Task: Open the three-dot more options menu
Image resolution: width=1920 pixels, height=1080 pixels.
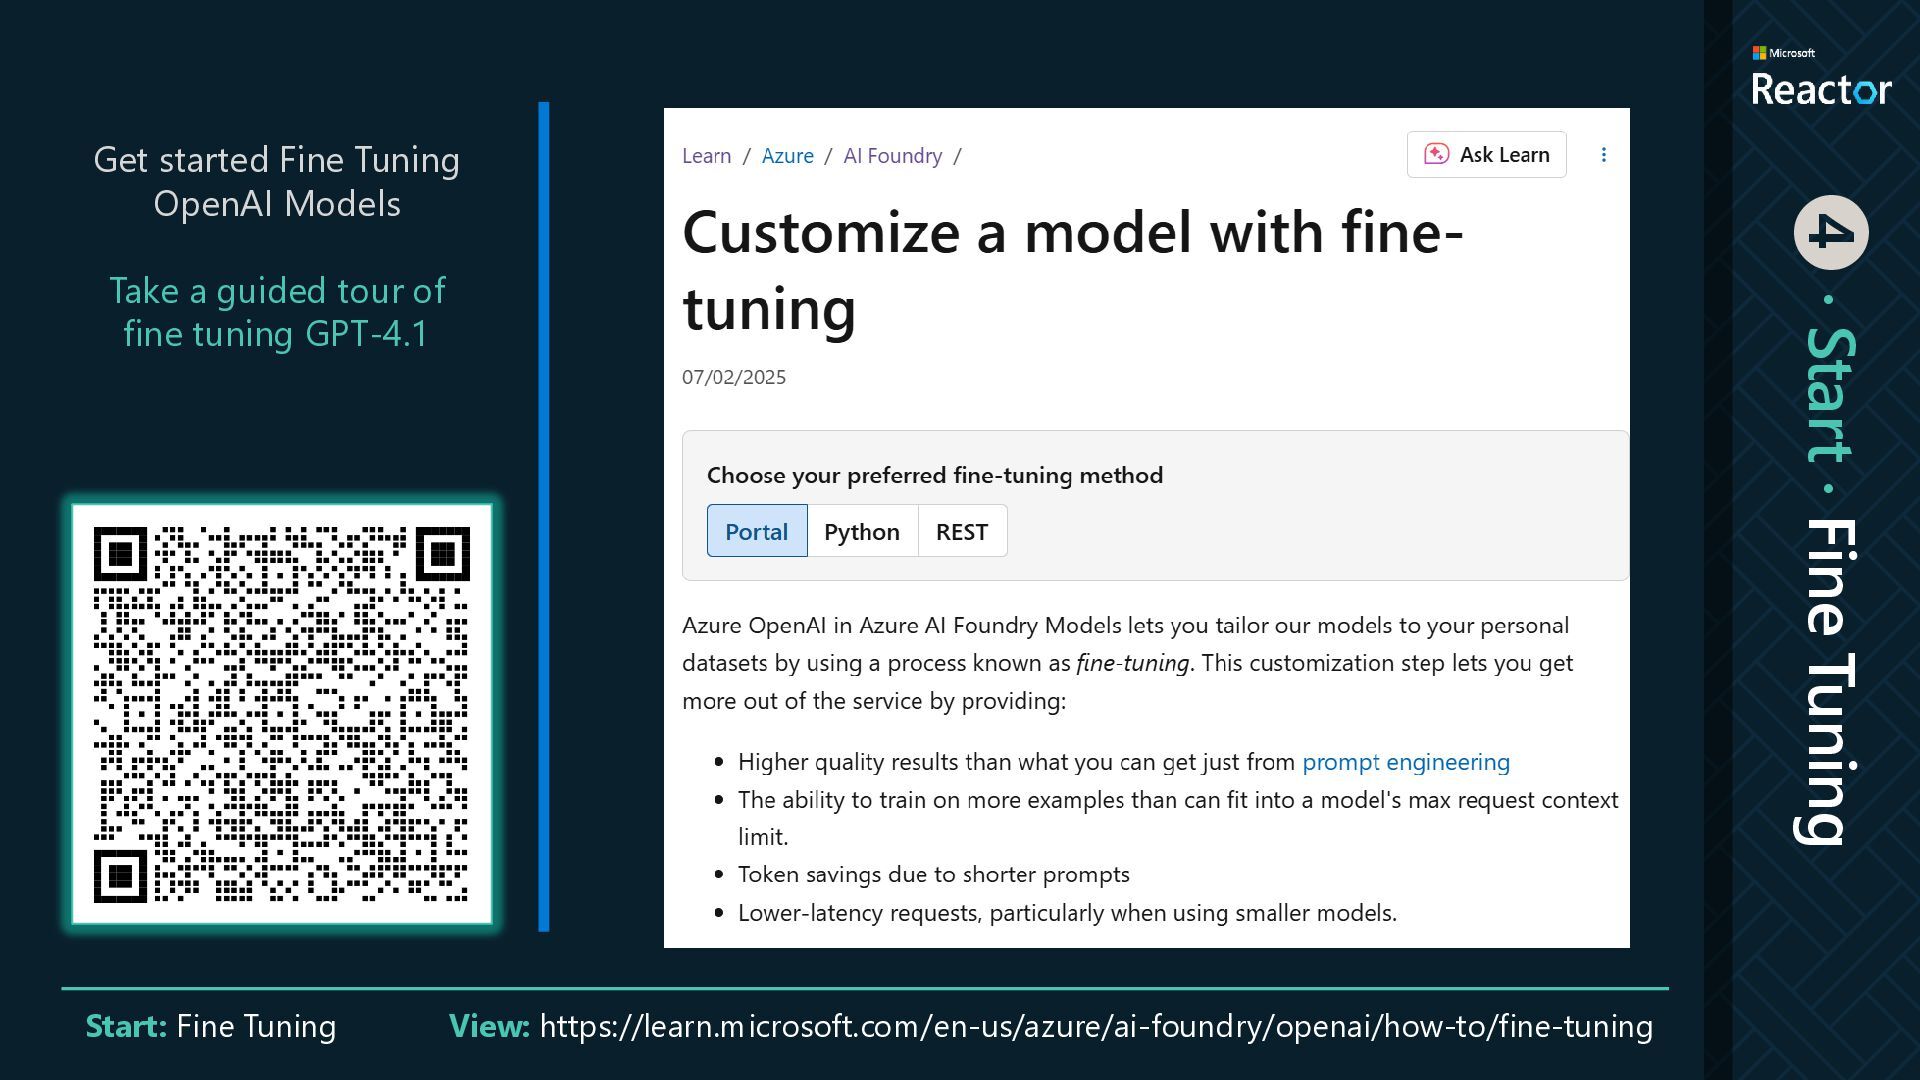Action: [x=1603, y=155]
